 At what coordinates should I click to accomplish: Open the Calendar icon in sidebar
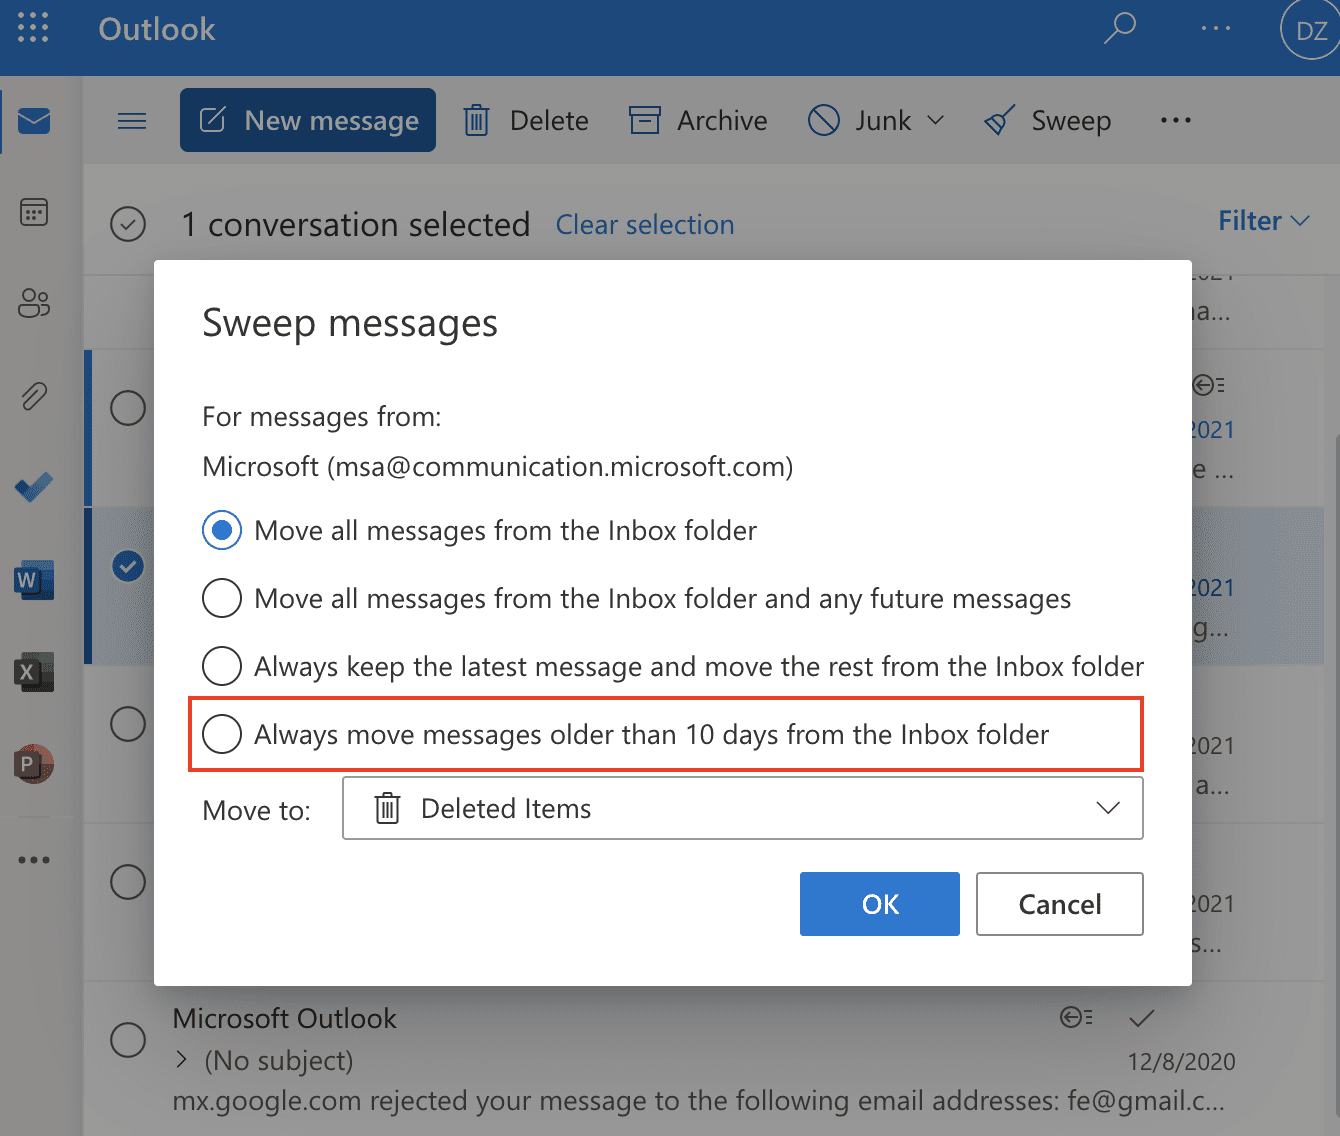pyautogui.click(x=34, y=212)
